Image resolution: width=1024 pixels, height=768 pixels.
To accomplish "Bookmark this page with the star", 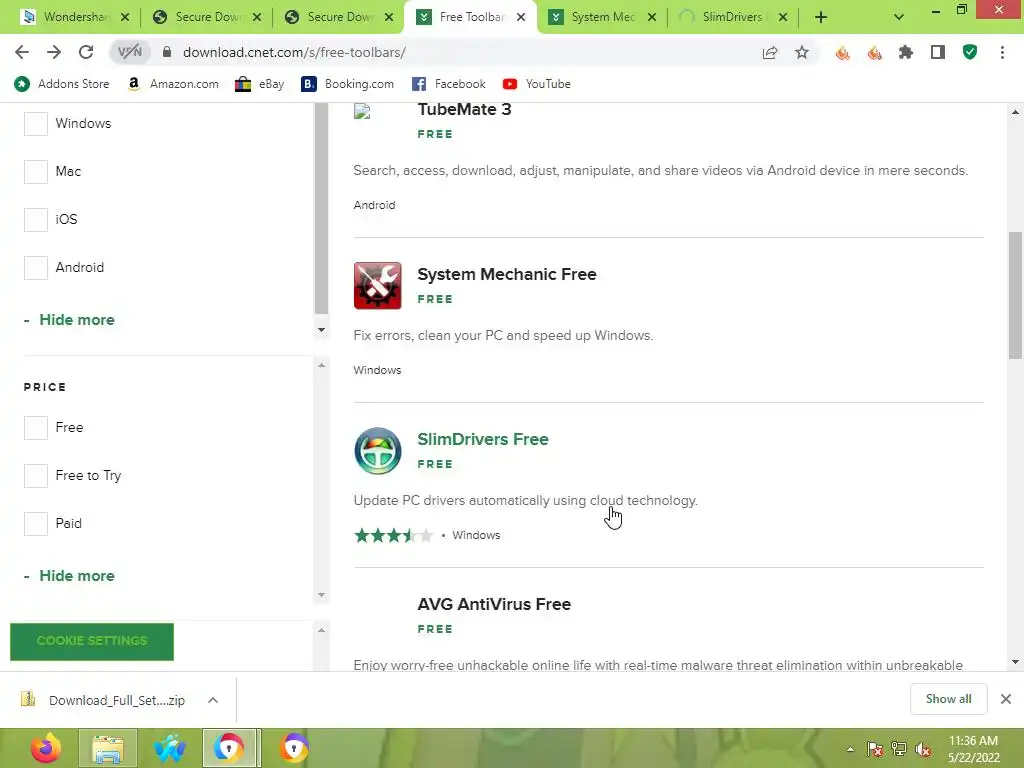I will point(802,52).
